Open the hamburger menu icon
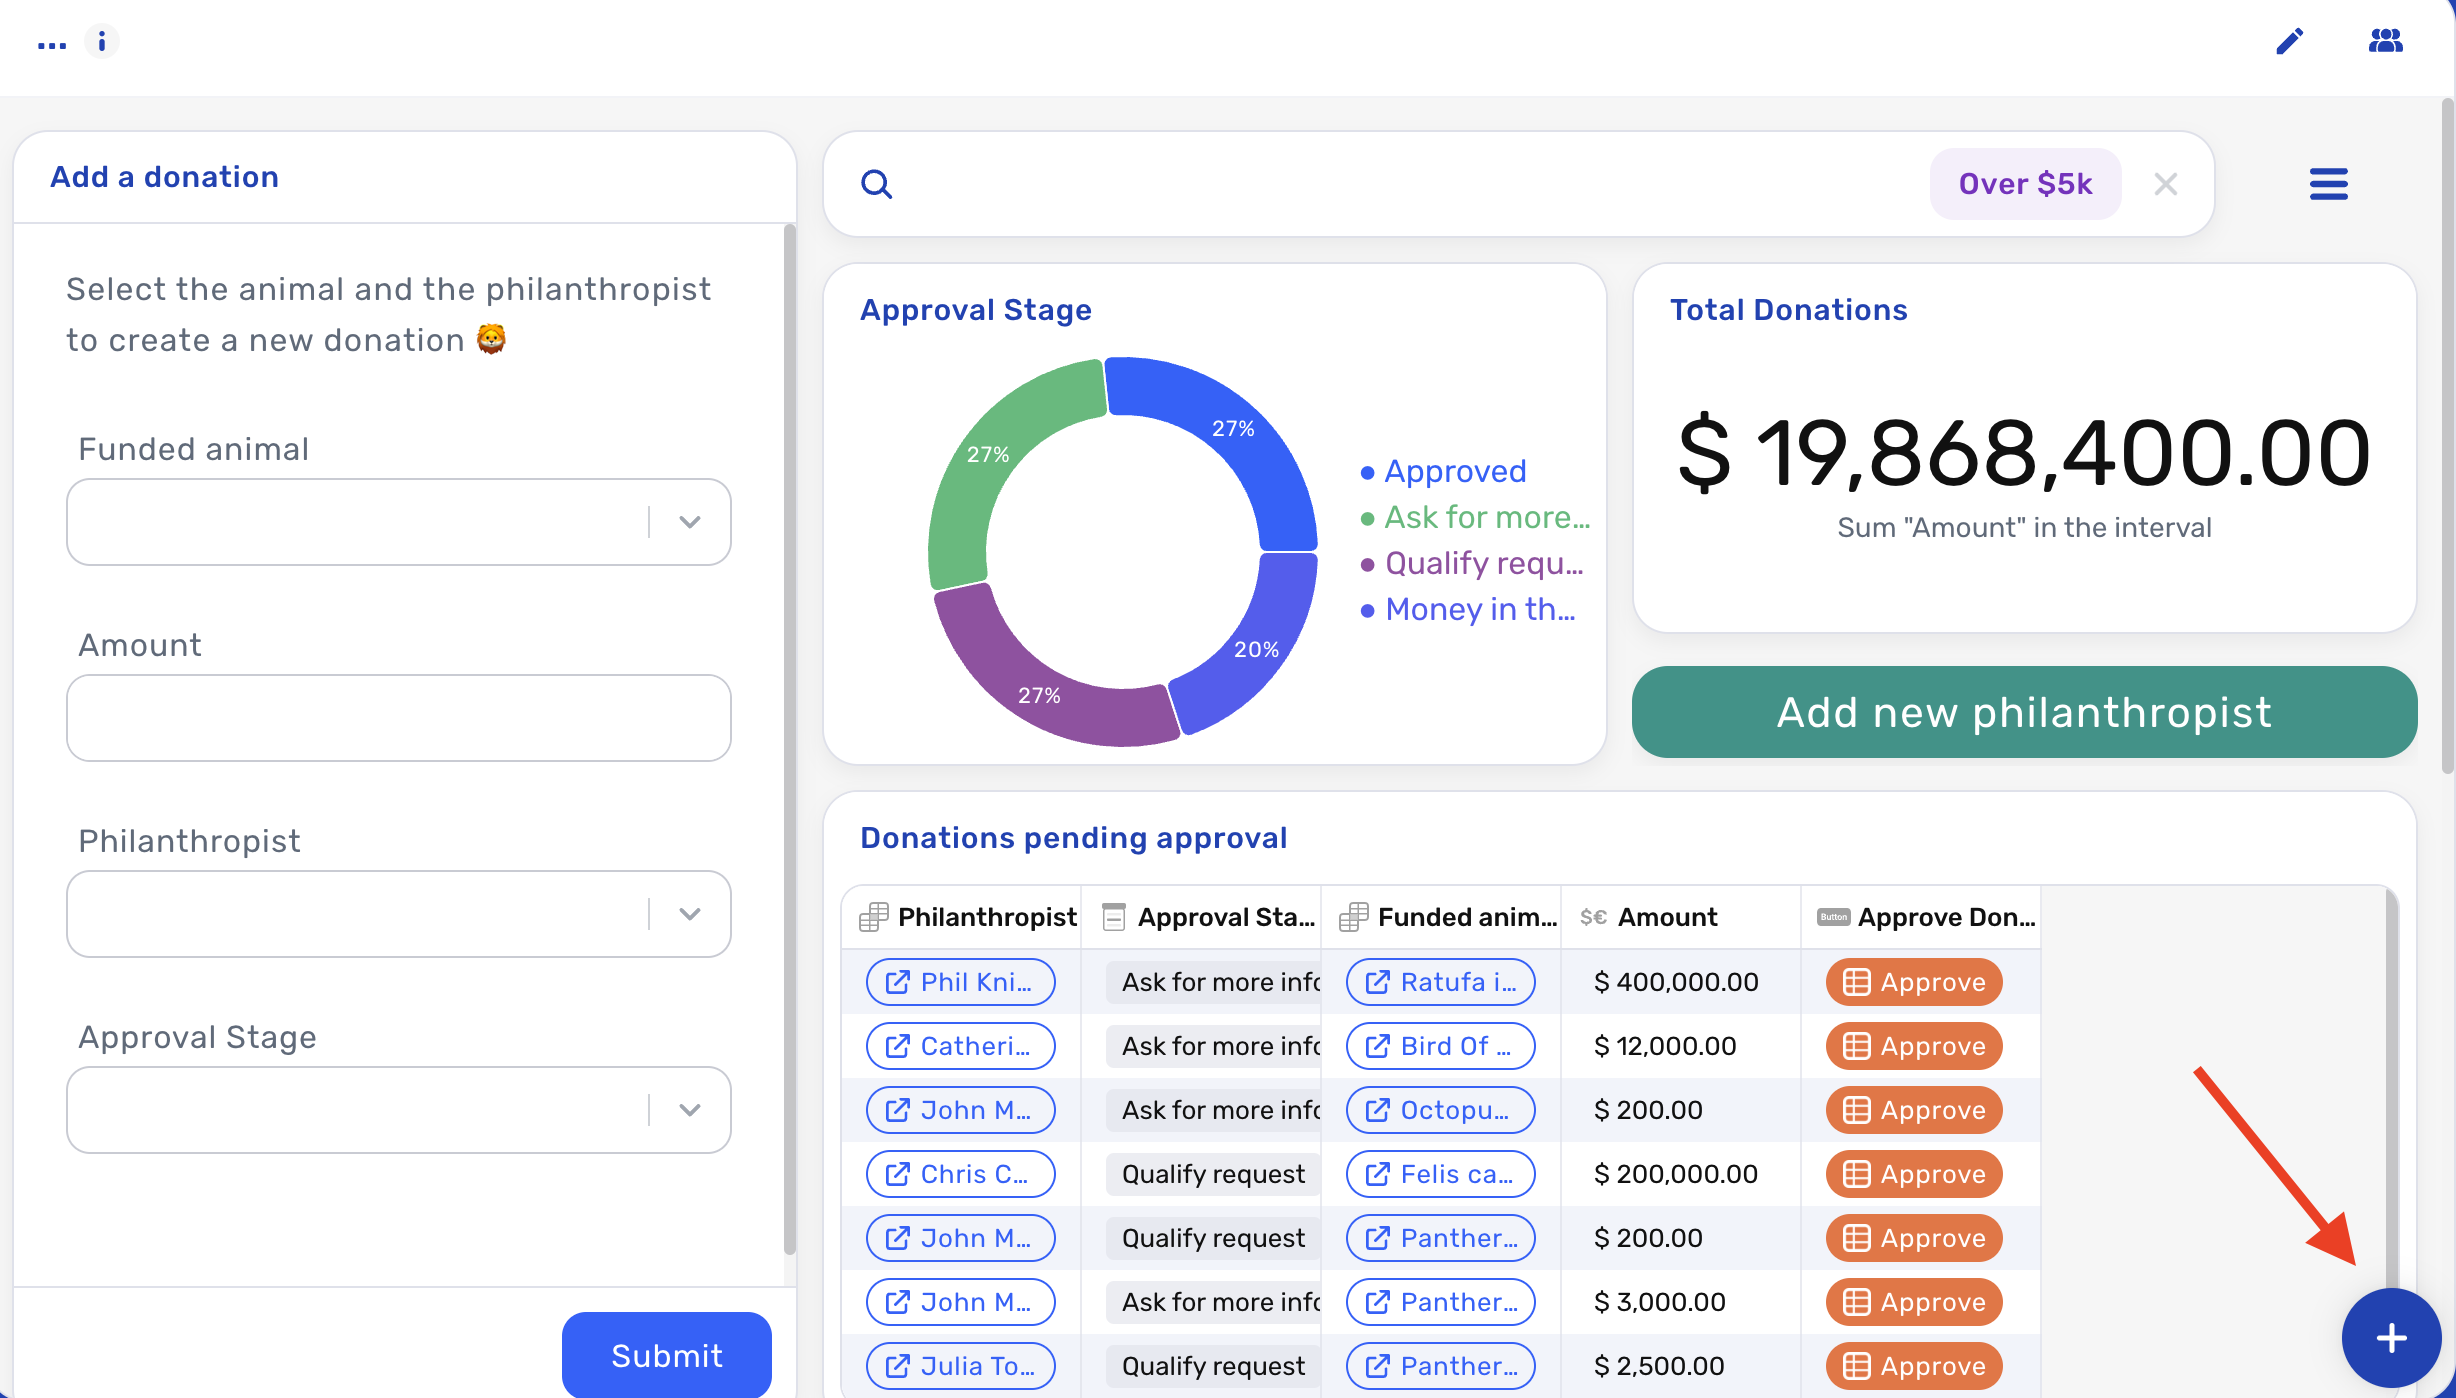 [x=2329, y=184]
